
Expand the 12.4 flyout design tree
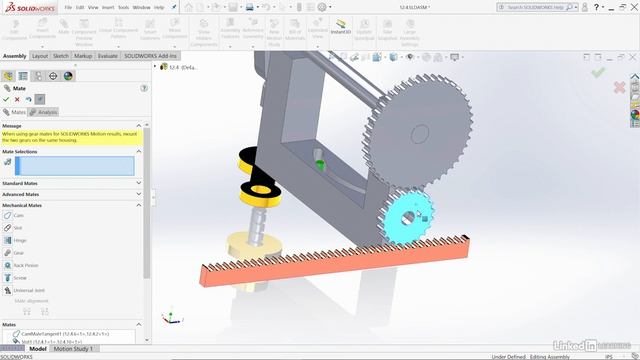tap(155, 67)
